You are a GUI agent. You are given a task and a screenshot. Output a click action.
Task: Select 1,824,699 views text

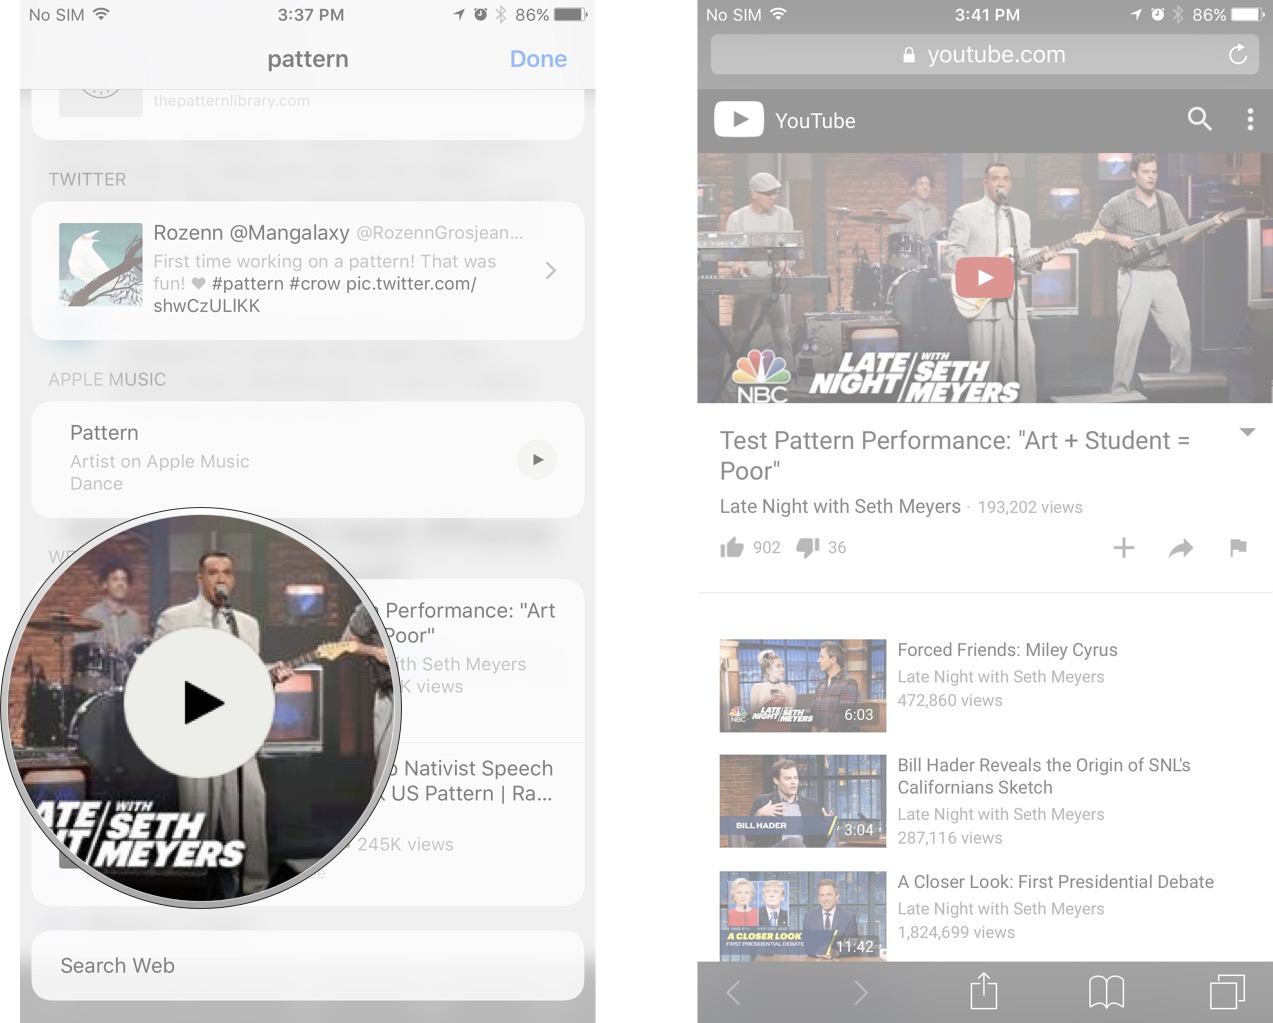[956, 932]
